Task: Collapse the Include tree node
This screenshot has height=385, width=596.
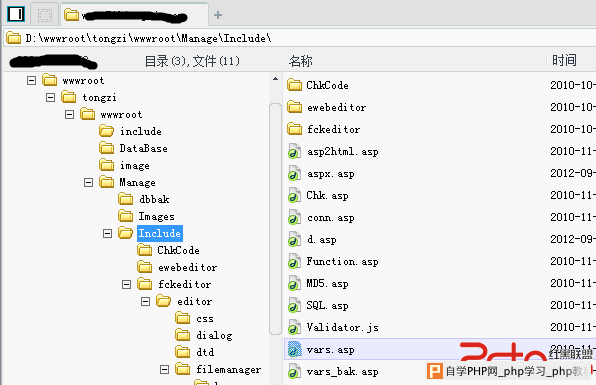Action: [108, 233]
